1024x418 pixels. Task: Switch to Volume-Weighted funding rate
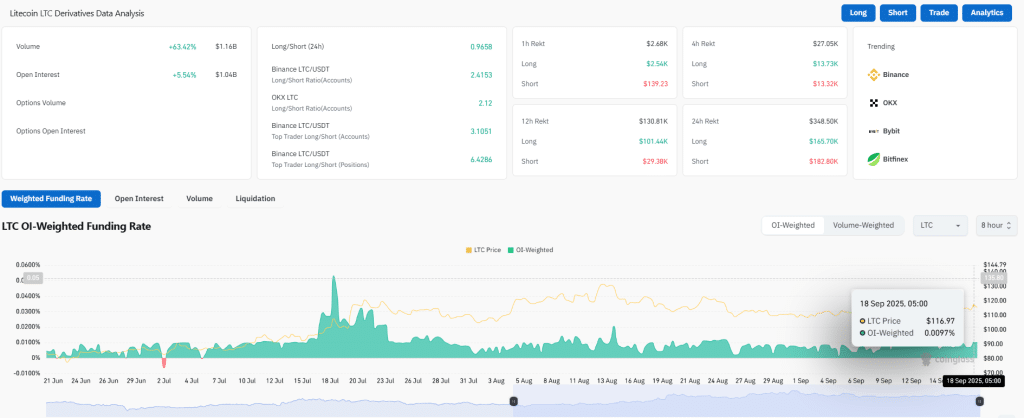point(863,226)
